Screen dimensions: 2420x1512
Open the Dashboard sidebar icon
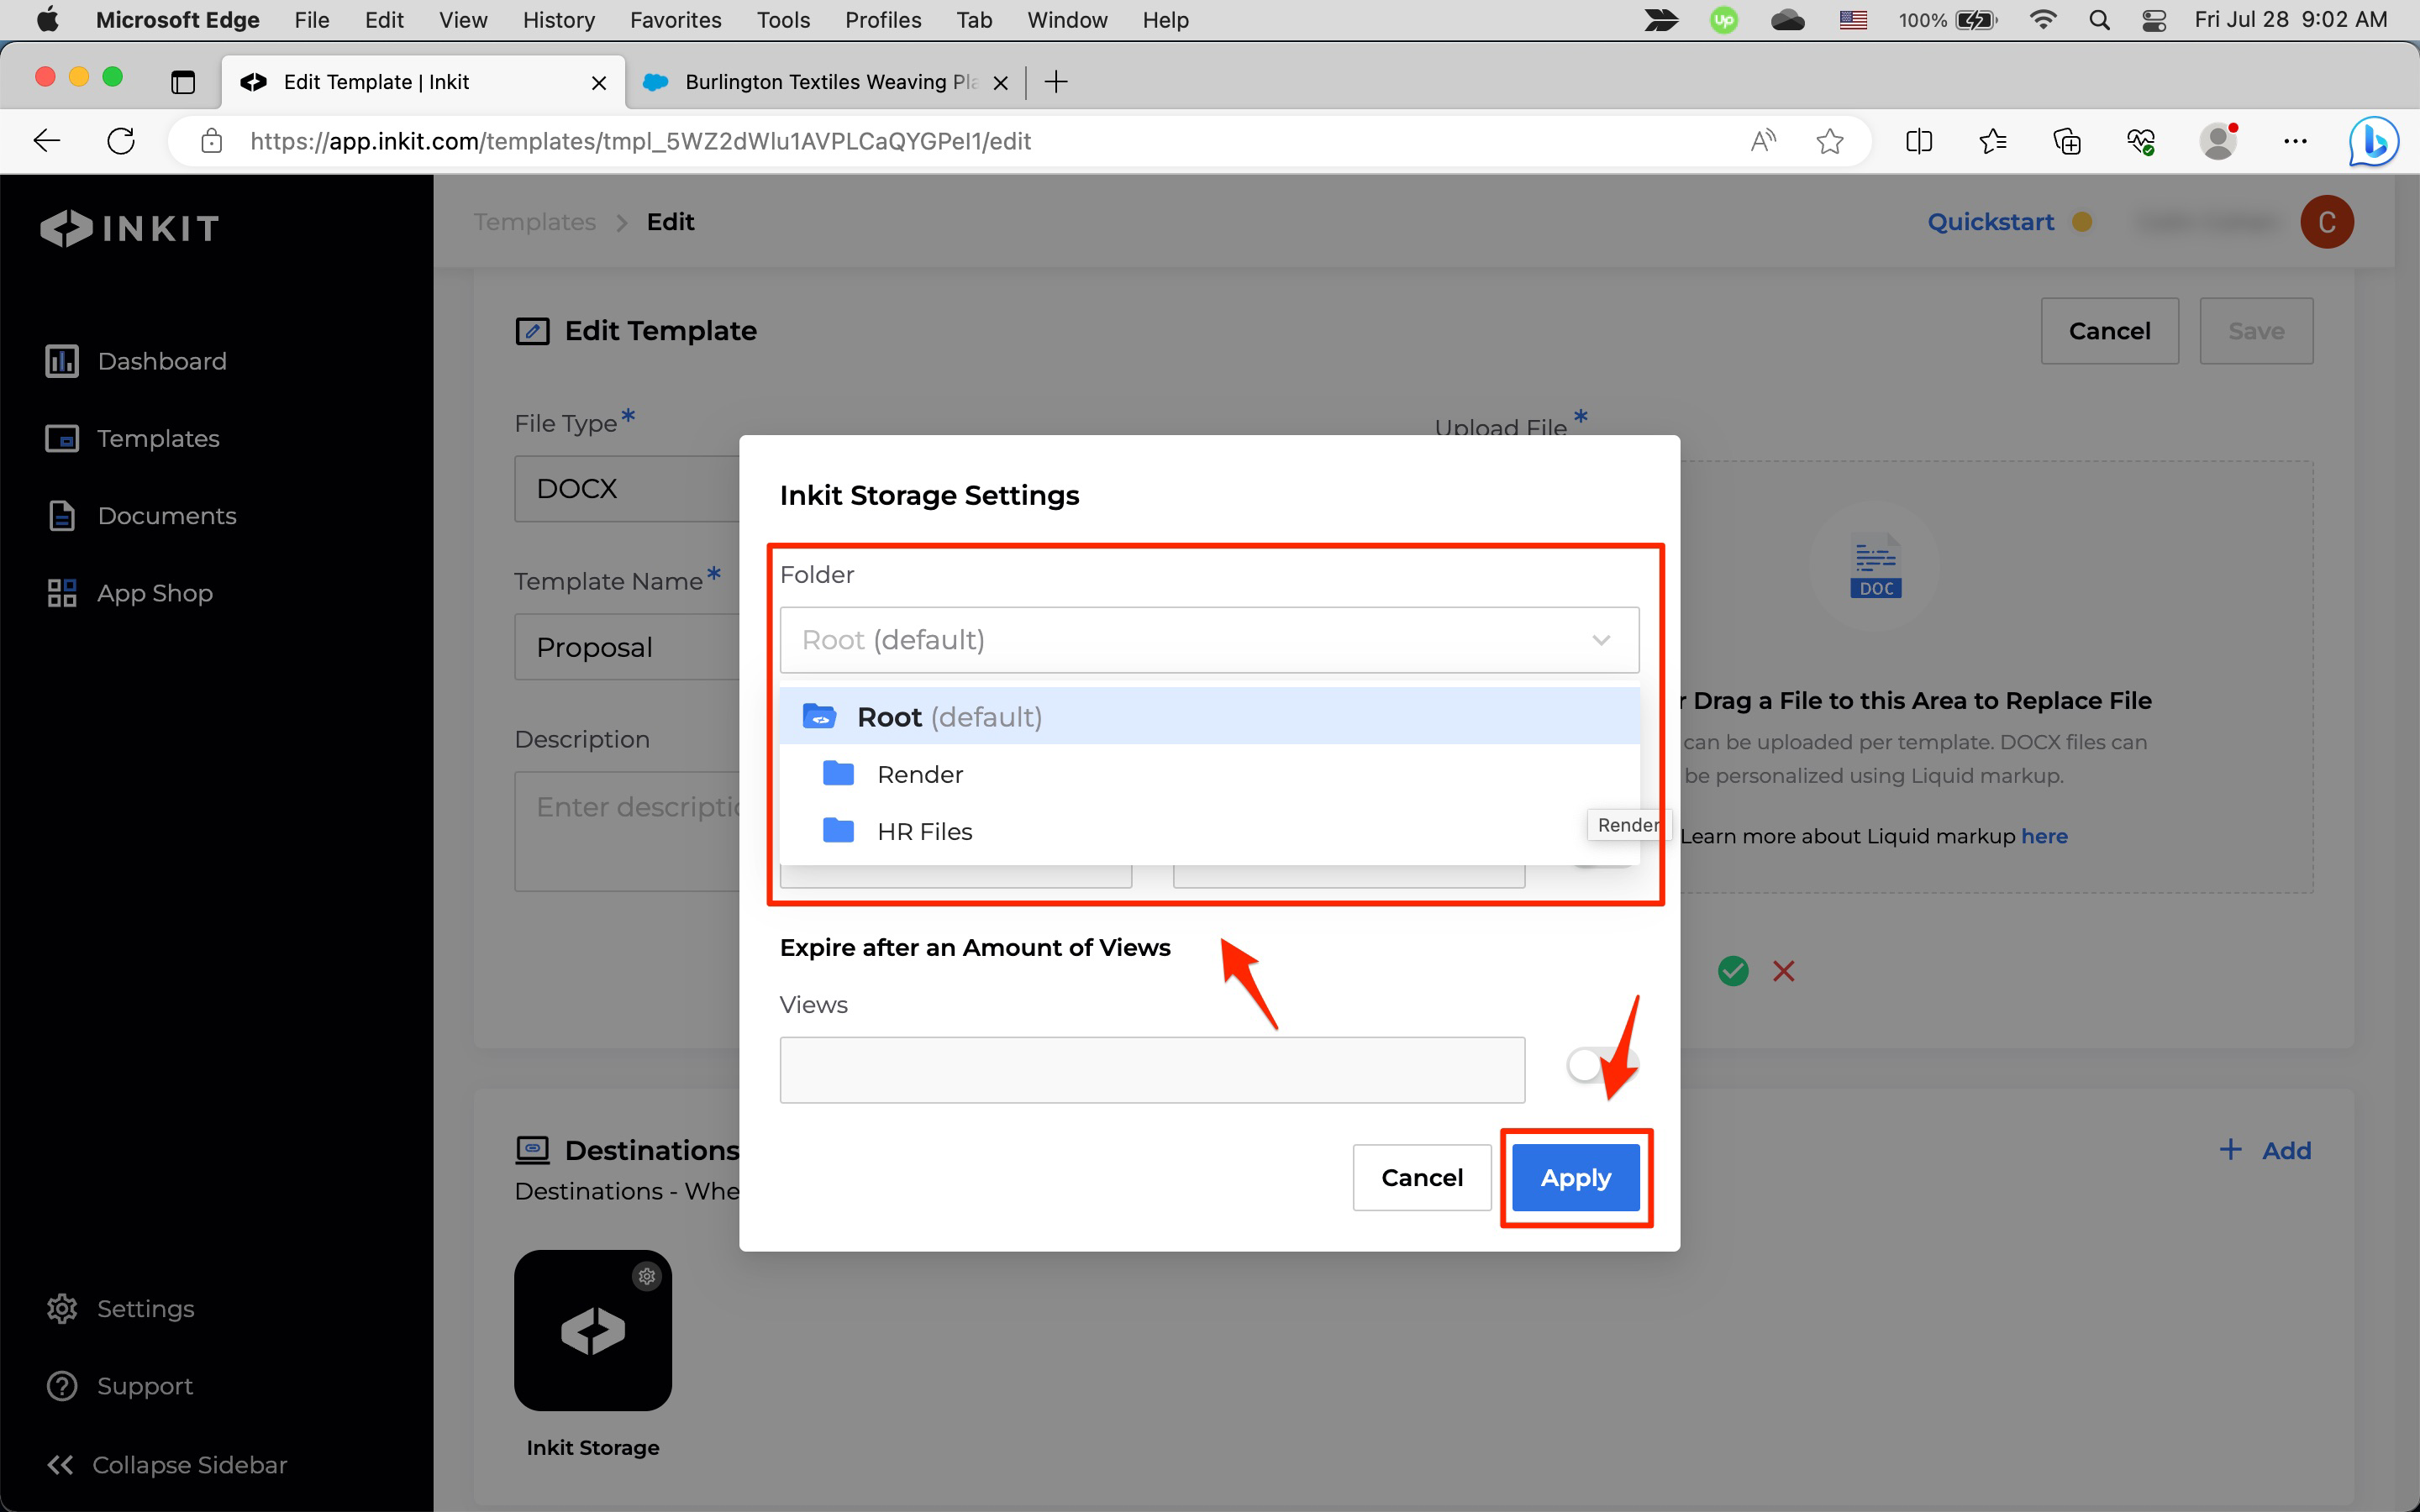62,361
